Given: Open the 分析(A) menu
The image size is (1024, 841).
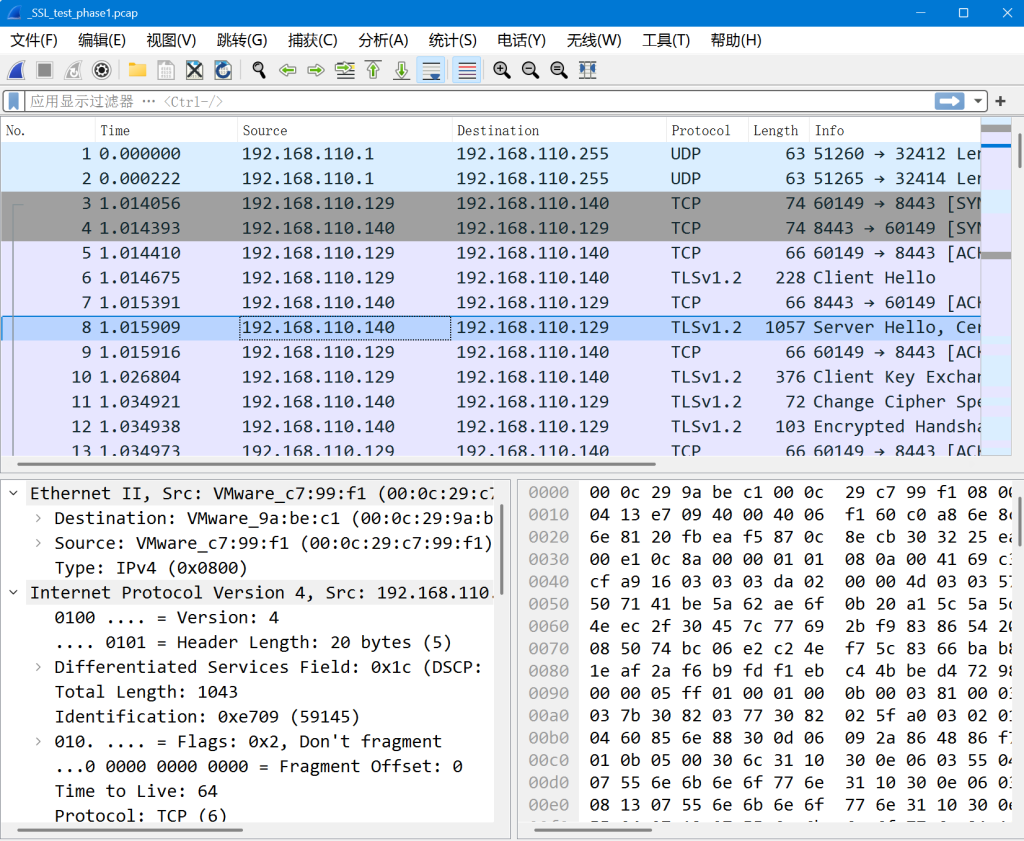Looking at the screenshot, I should click(x=383, y=40).
